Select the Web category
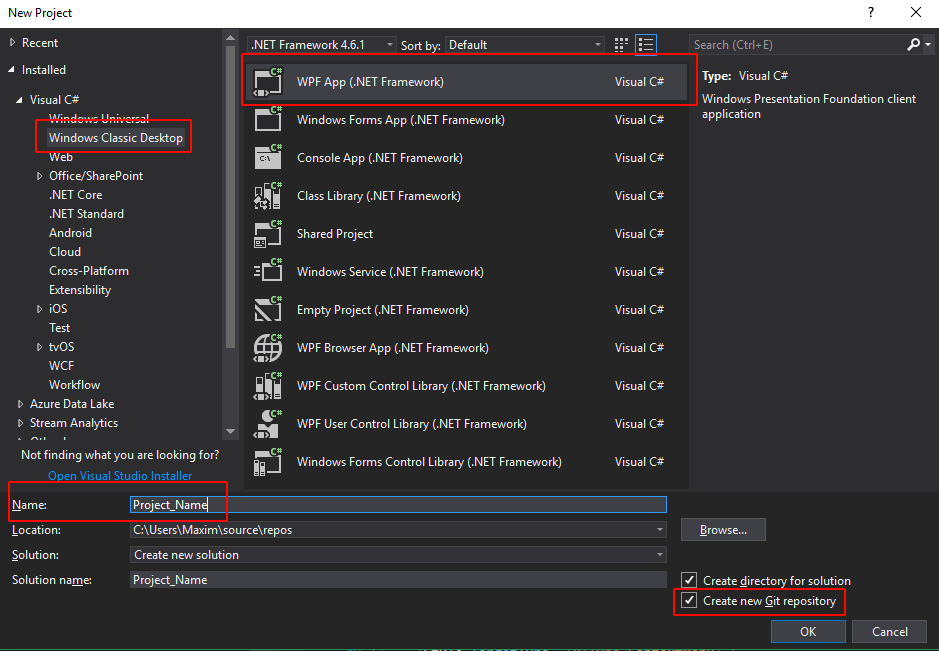Screen dimensions: 939x651 60,157
